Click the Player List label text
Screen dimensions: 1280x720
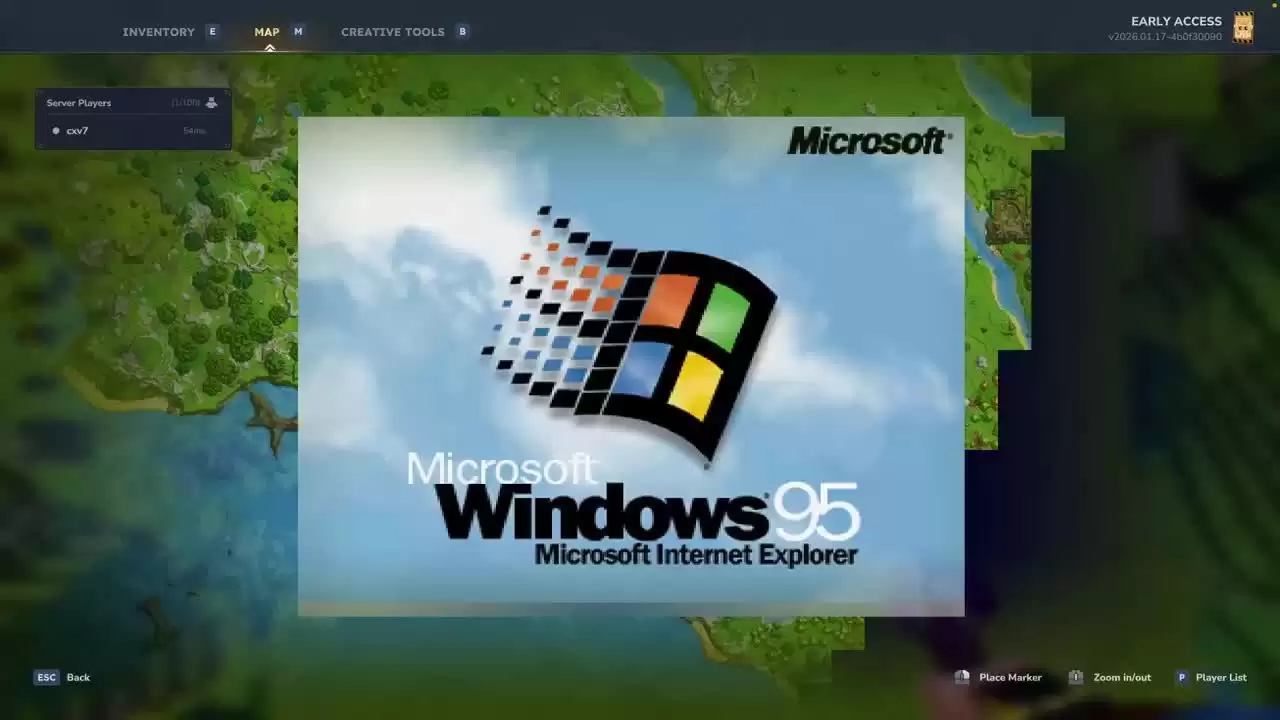click(x=1220, y=677)
